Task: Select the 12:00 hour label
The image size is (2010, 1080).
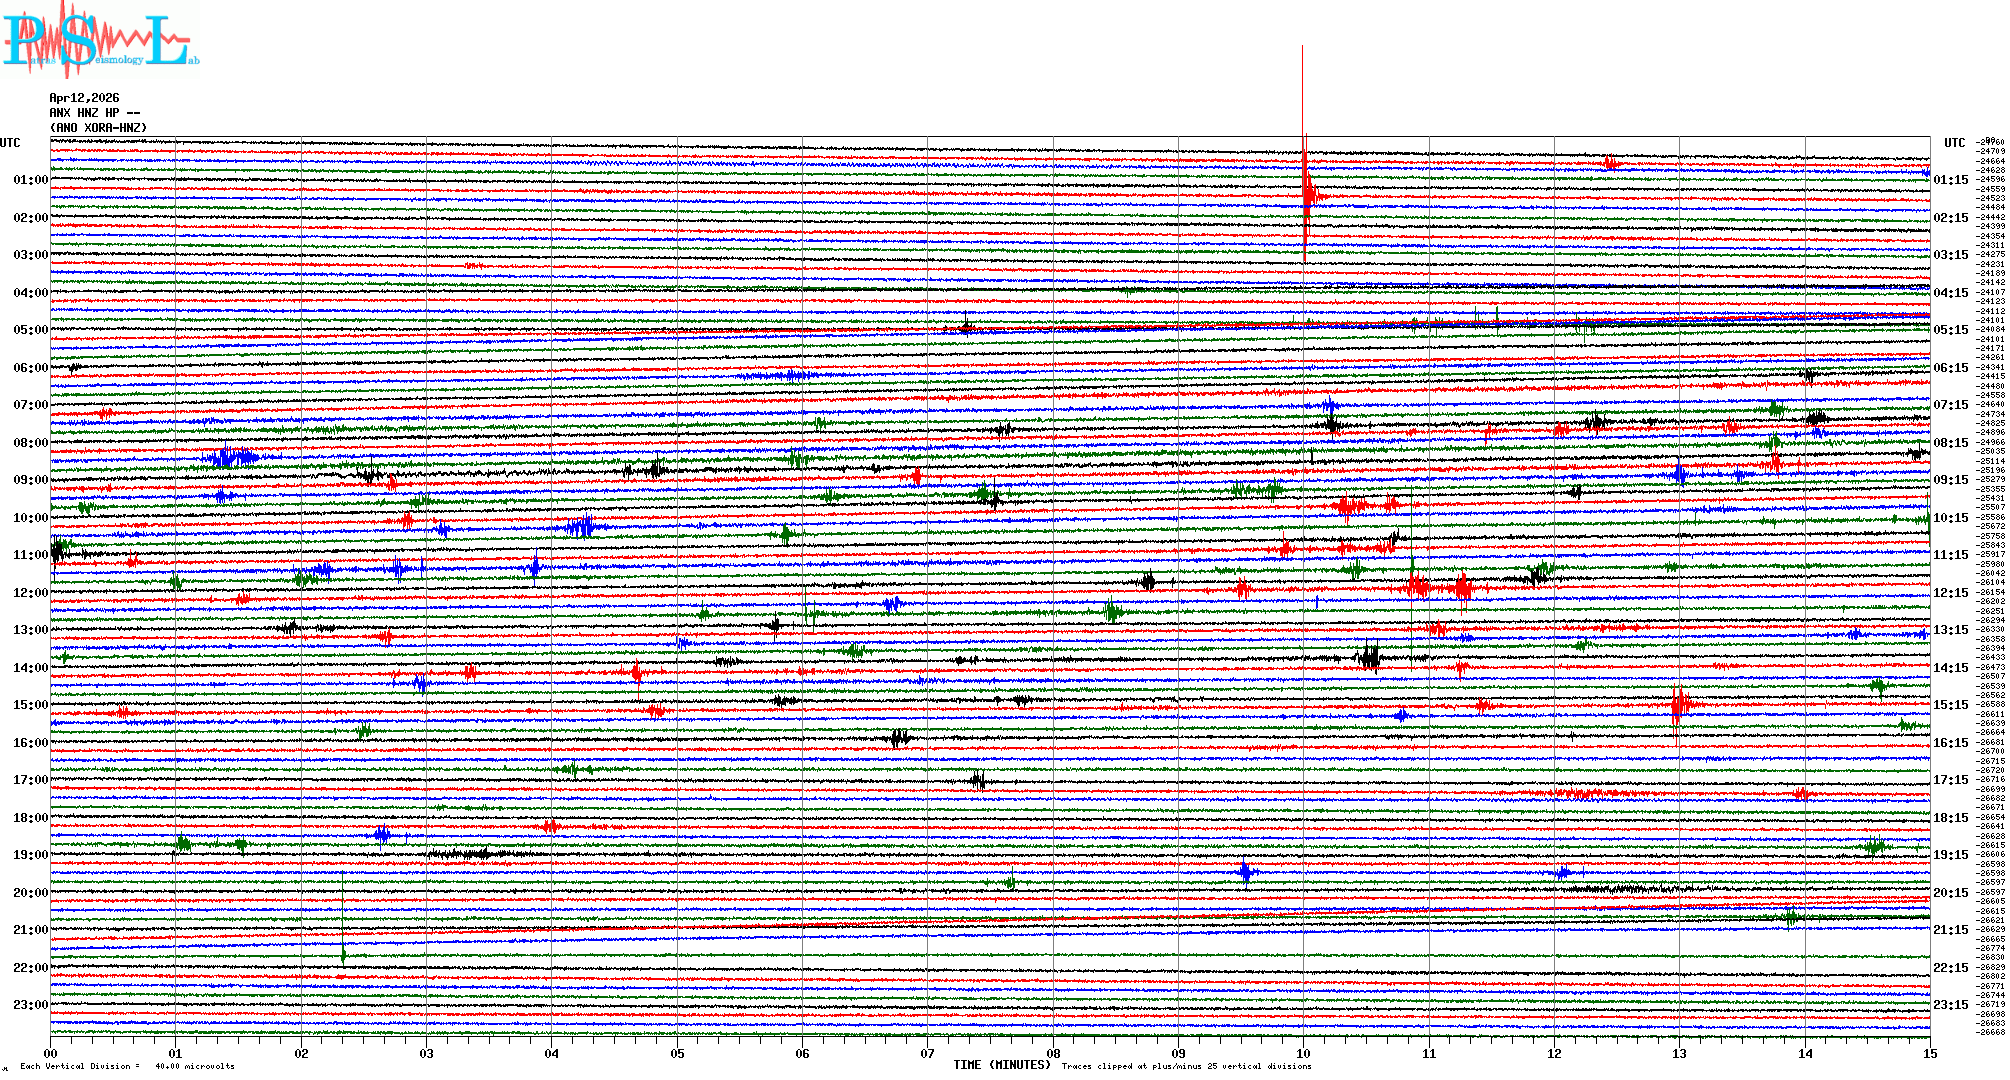Action: pyautogui.click(x=30, y=593)
